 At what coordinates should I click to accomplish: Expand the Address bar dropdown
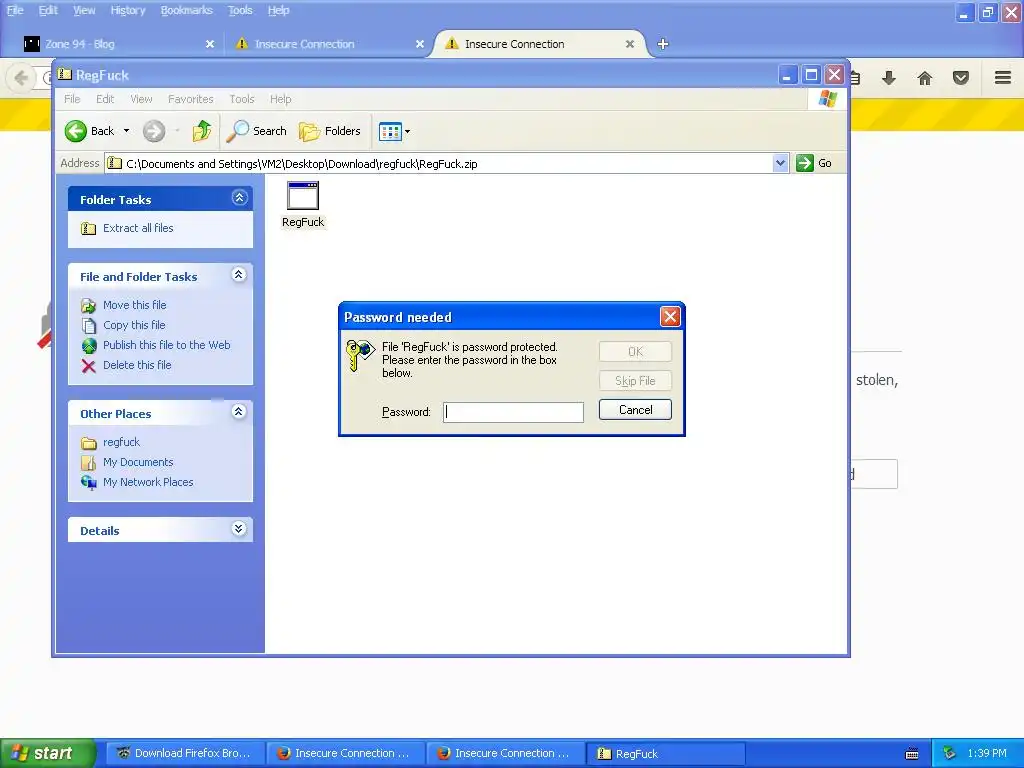pyautogui.click(x=780, y=163)
